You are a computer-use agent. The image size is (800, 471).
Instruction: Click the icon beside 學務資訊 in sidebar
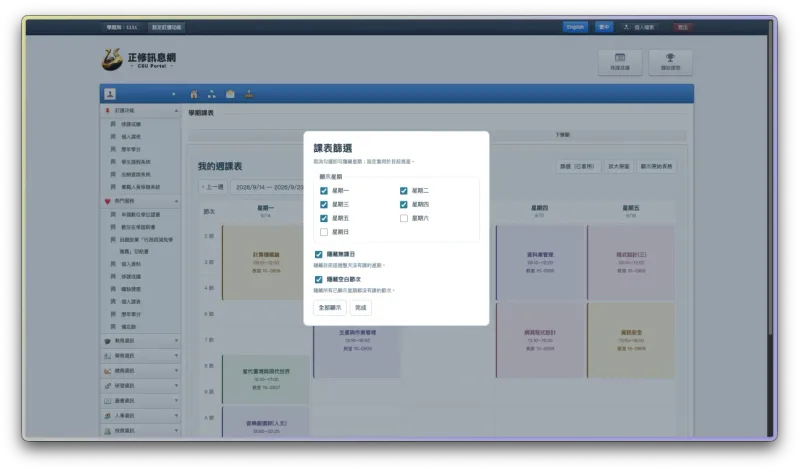click(107, 356)
